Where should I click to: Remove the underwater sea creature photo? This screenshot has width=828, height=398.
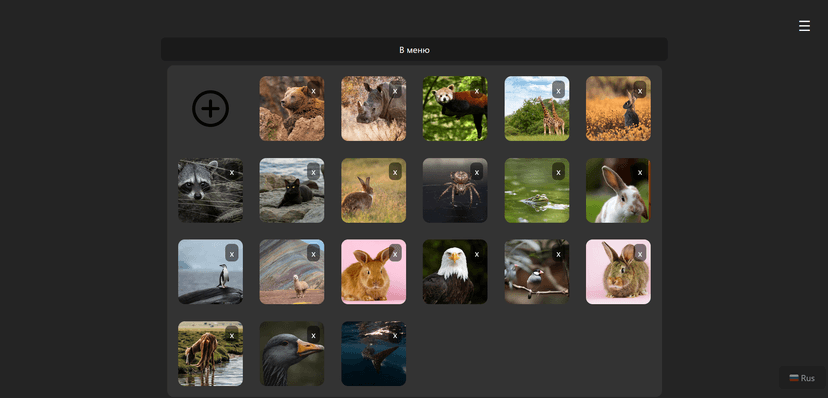(x=395, y=335)
